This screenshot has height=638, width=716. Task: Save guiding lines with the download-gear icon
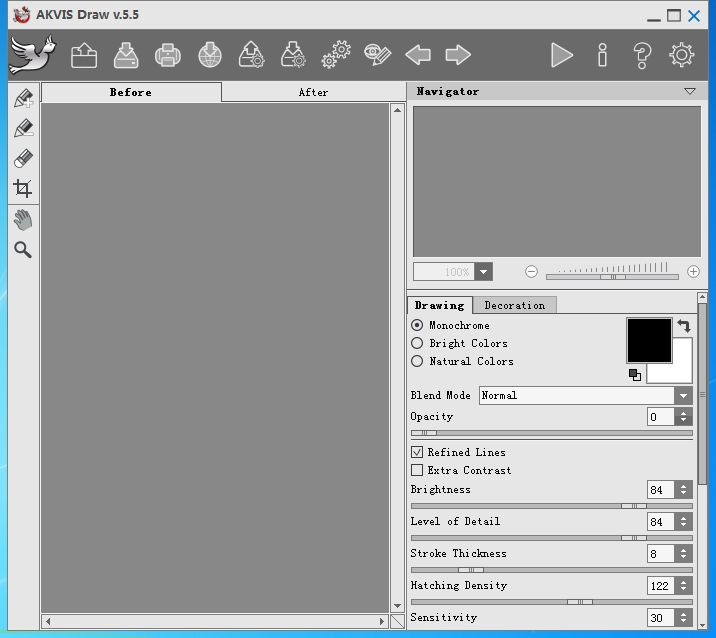coord(293,55)
